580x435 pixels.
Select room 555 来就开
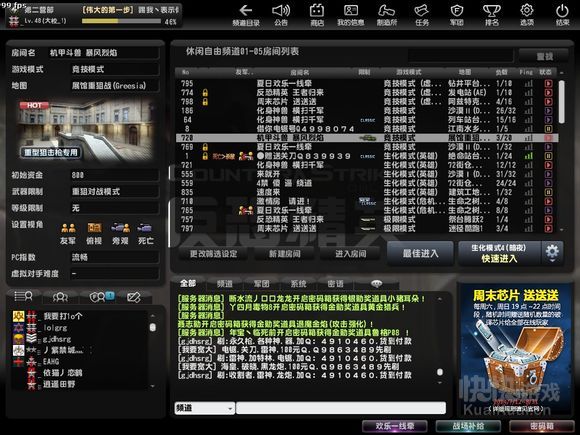(x=367, y=174)
